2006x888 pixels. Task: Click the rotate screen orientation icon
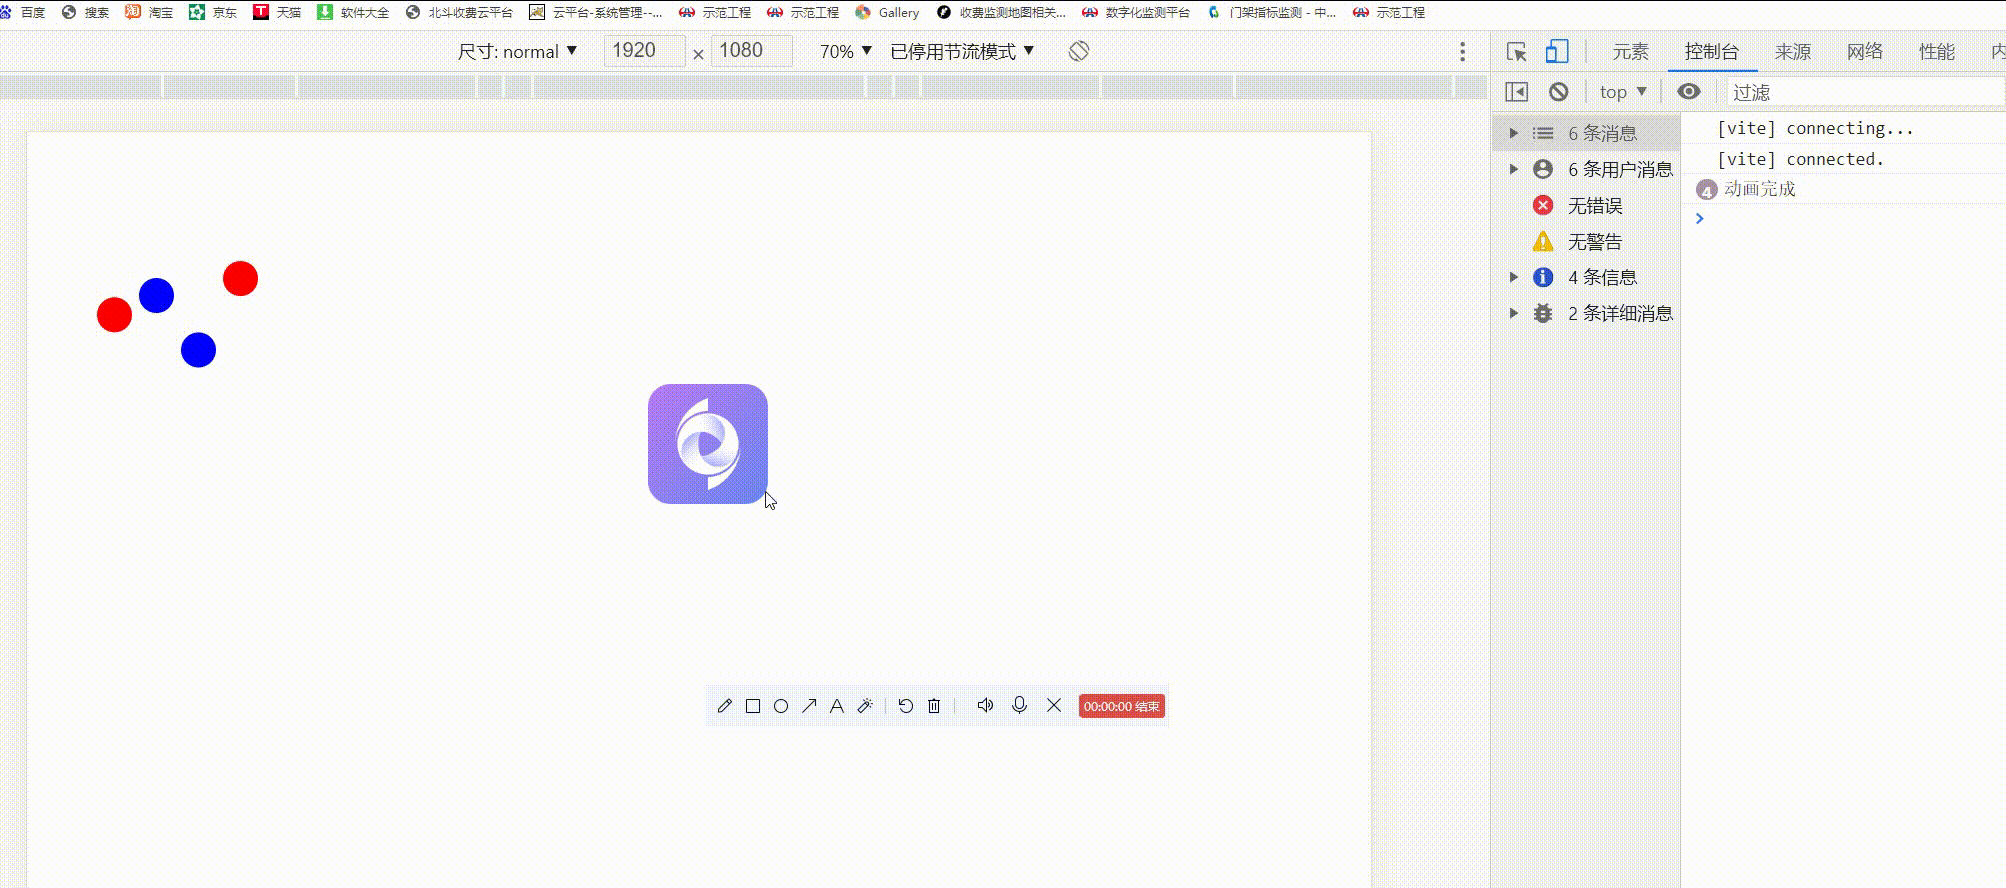tap(1078, 51)
